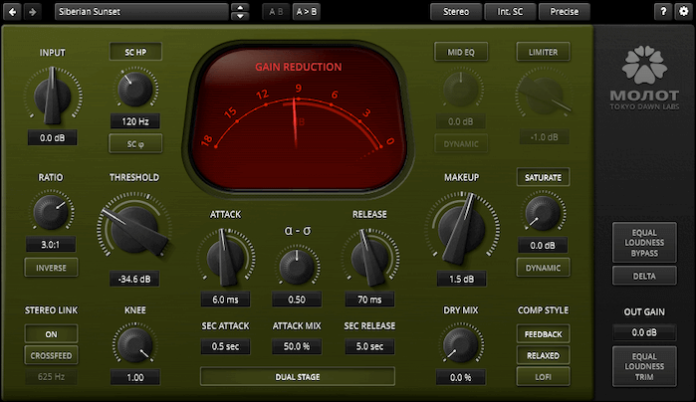Open the Stereo channel mode menu
The image size is (696, 402).
(456, 12)
